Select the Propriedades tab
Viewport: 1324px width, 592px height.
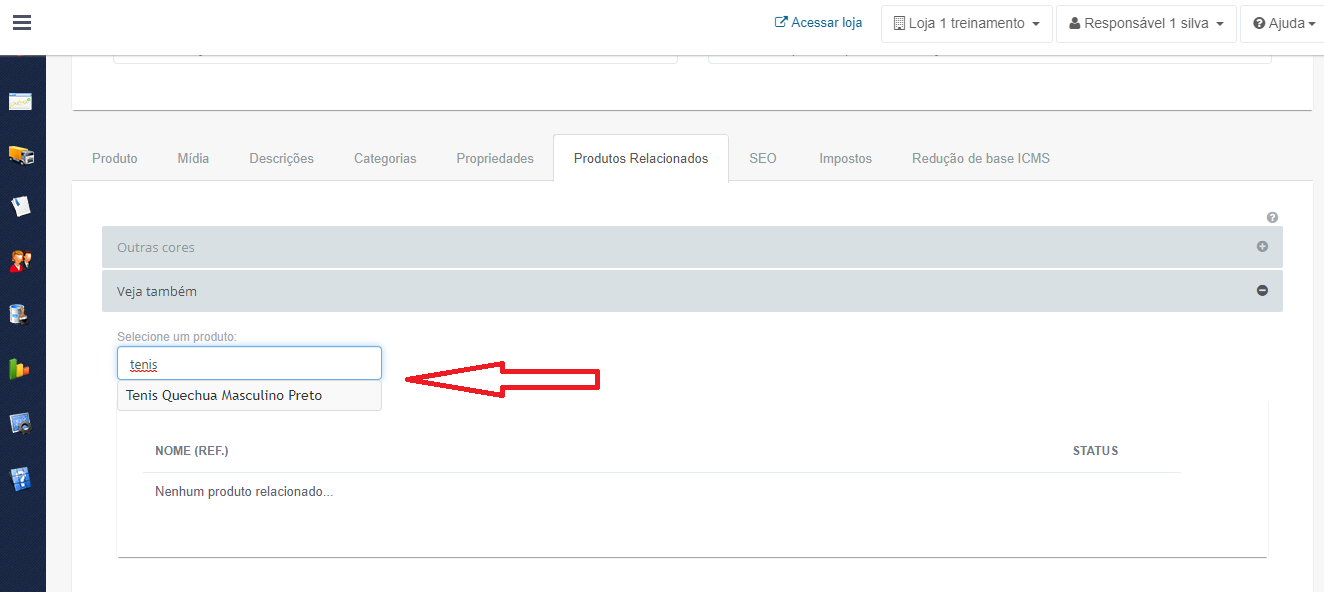click(495, 158)
